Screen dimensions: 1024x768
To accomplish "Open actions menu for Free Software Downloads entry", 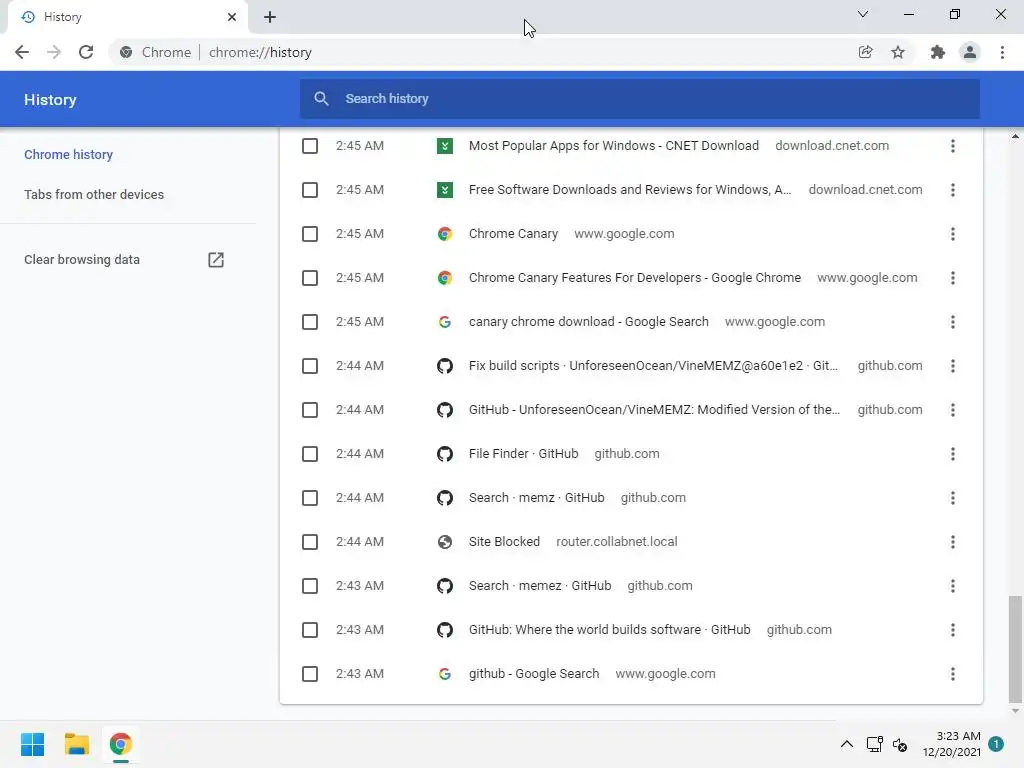I will tap(953, 190).
